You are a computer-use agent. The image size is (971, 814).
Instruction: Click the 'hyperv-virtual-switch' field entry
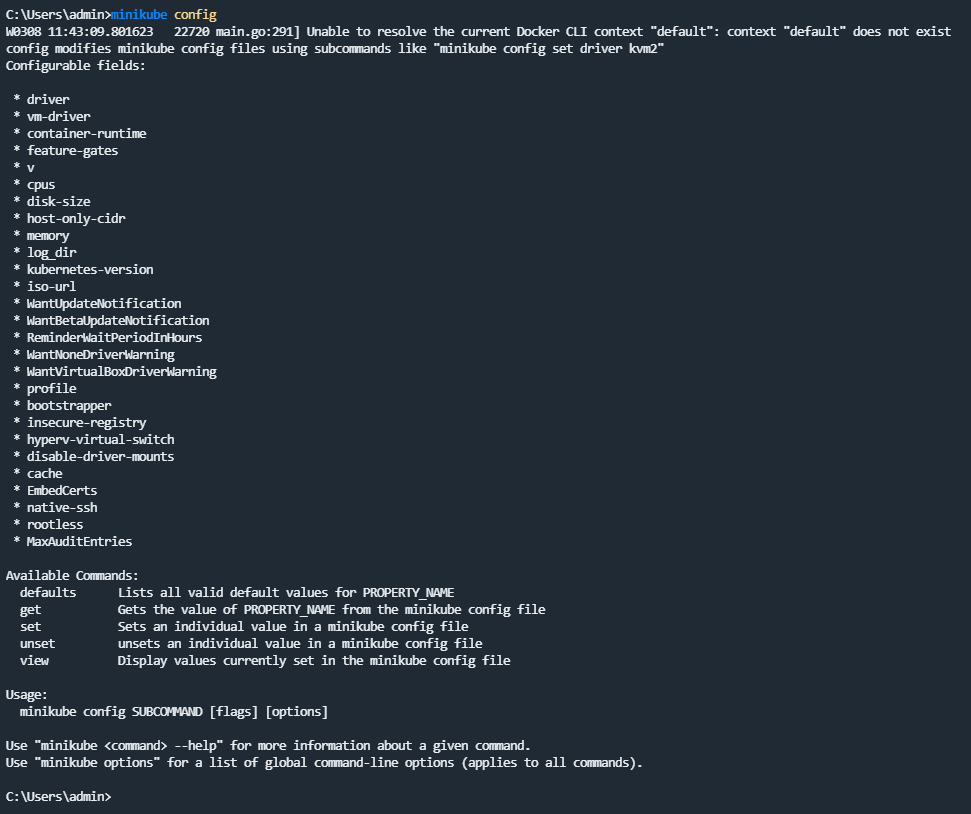(x=100, y=439)
